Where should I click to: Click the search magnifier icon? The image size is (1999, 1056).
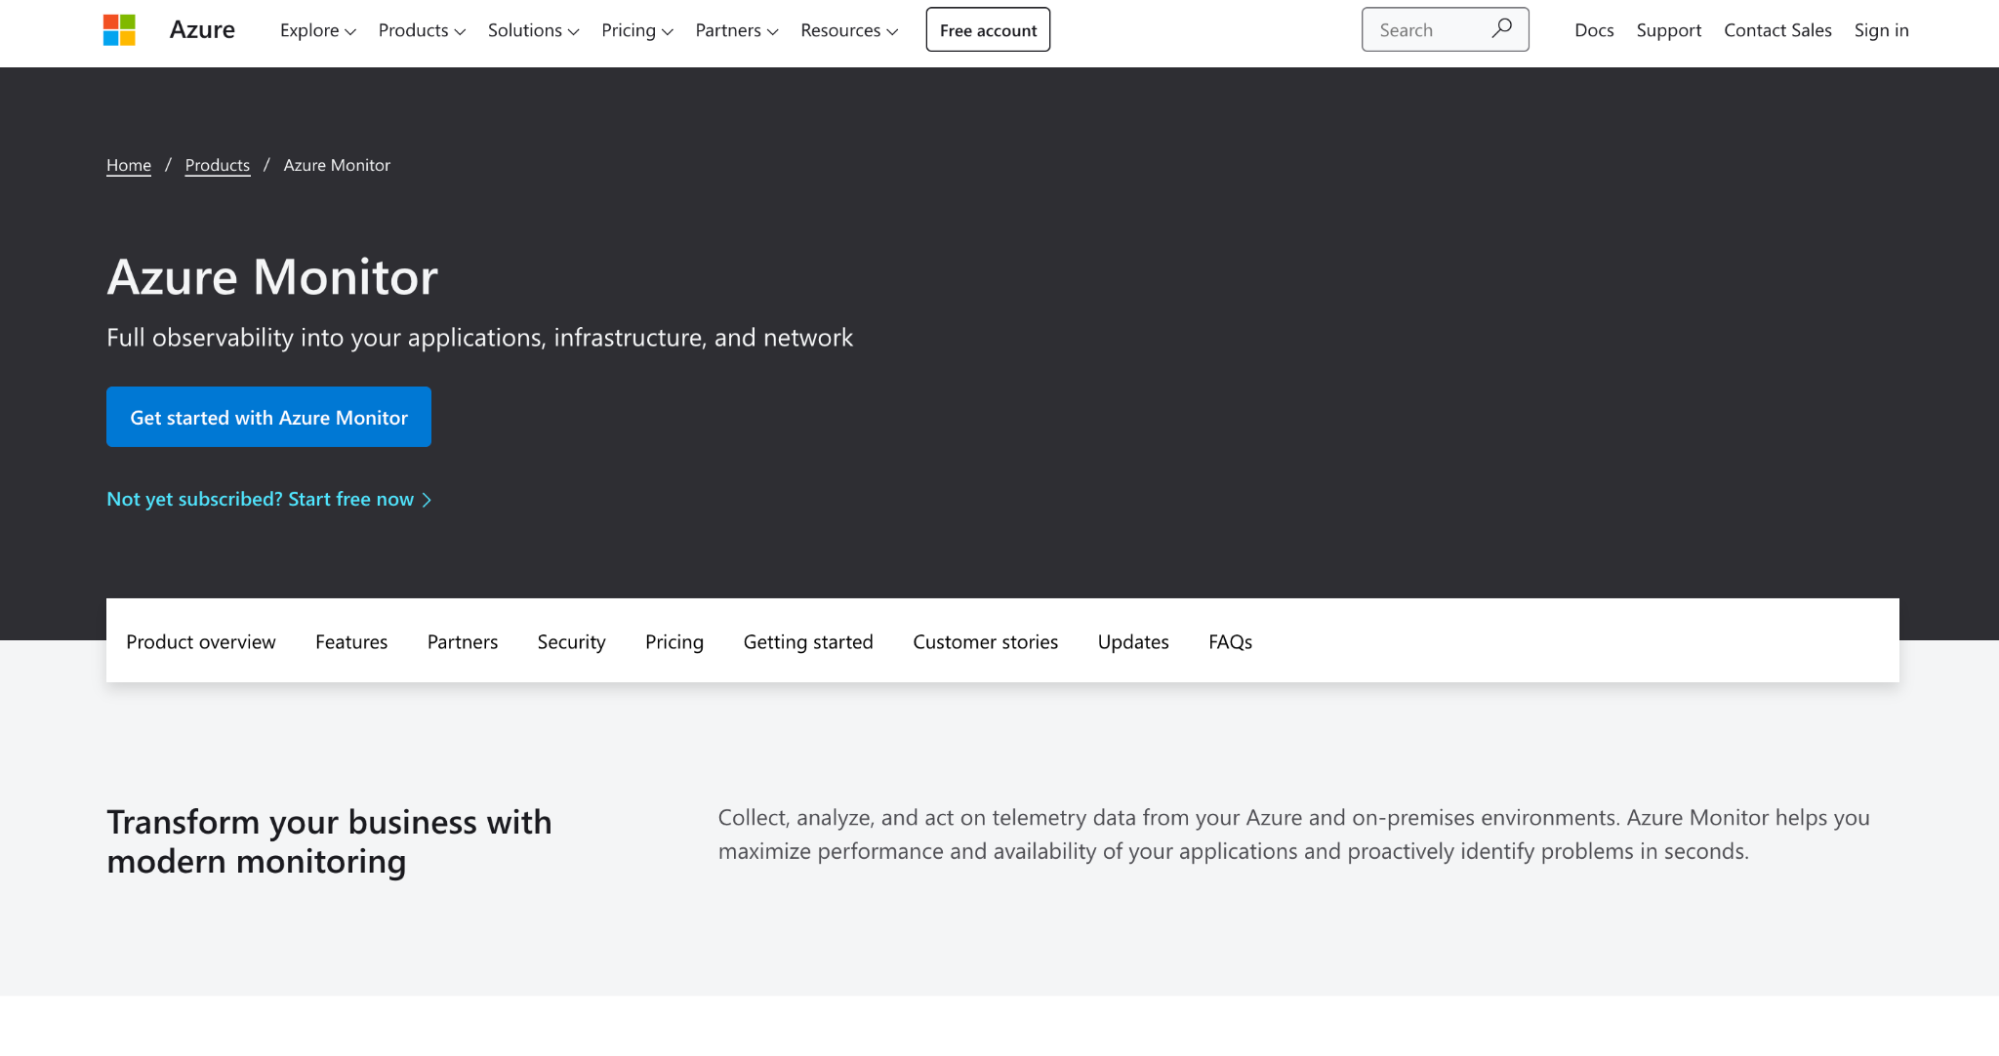[1501, 29]
